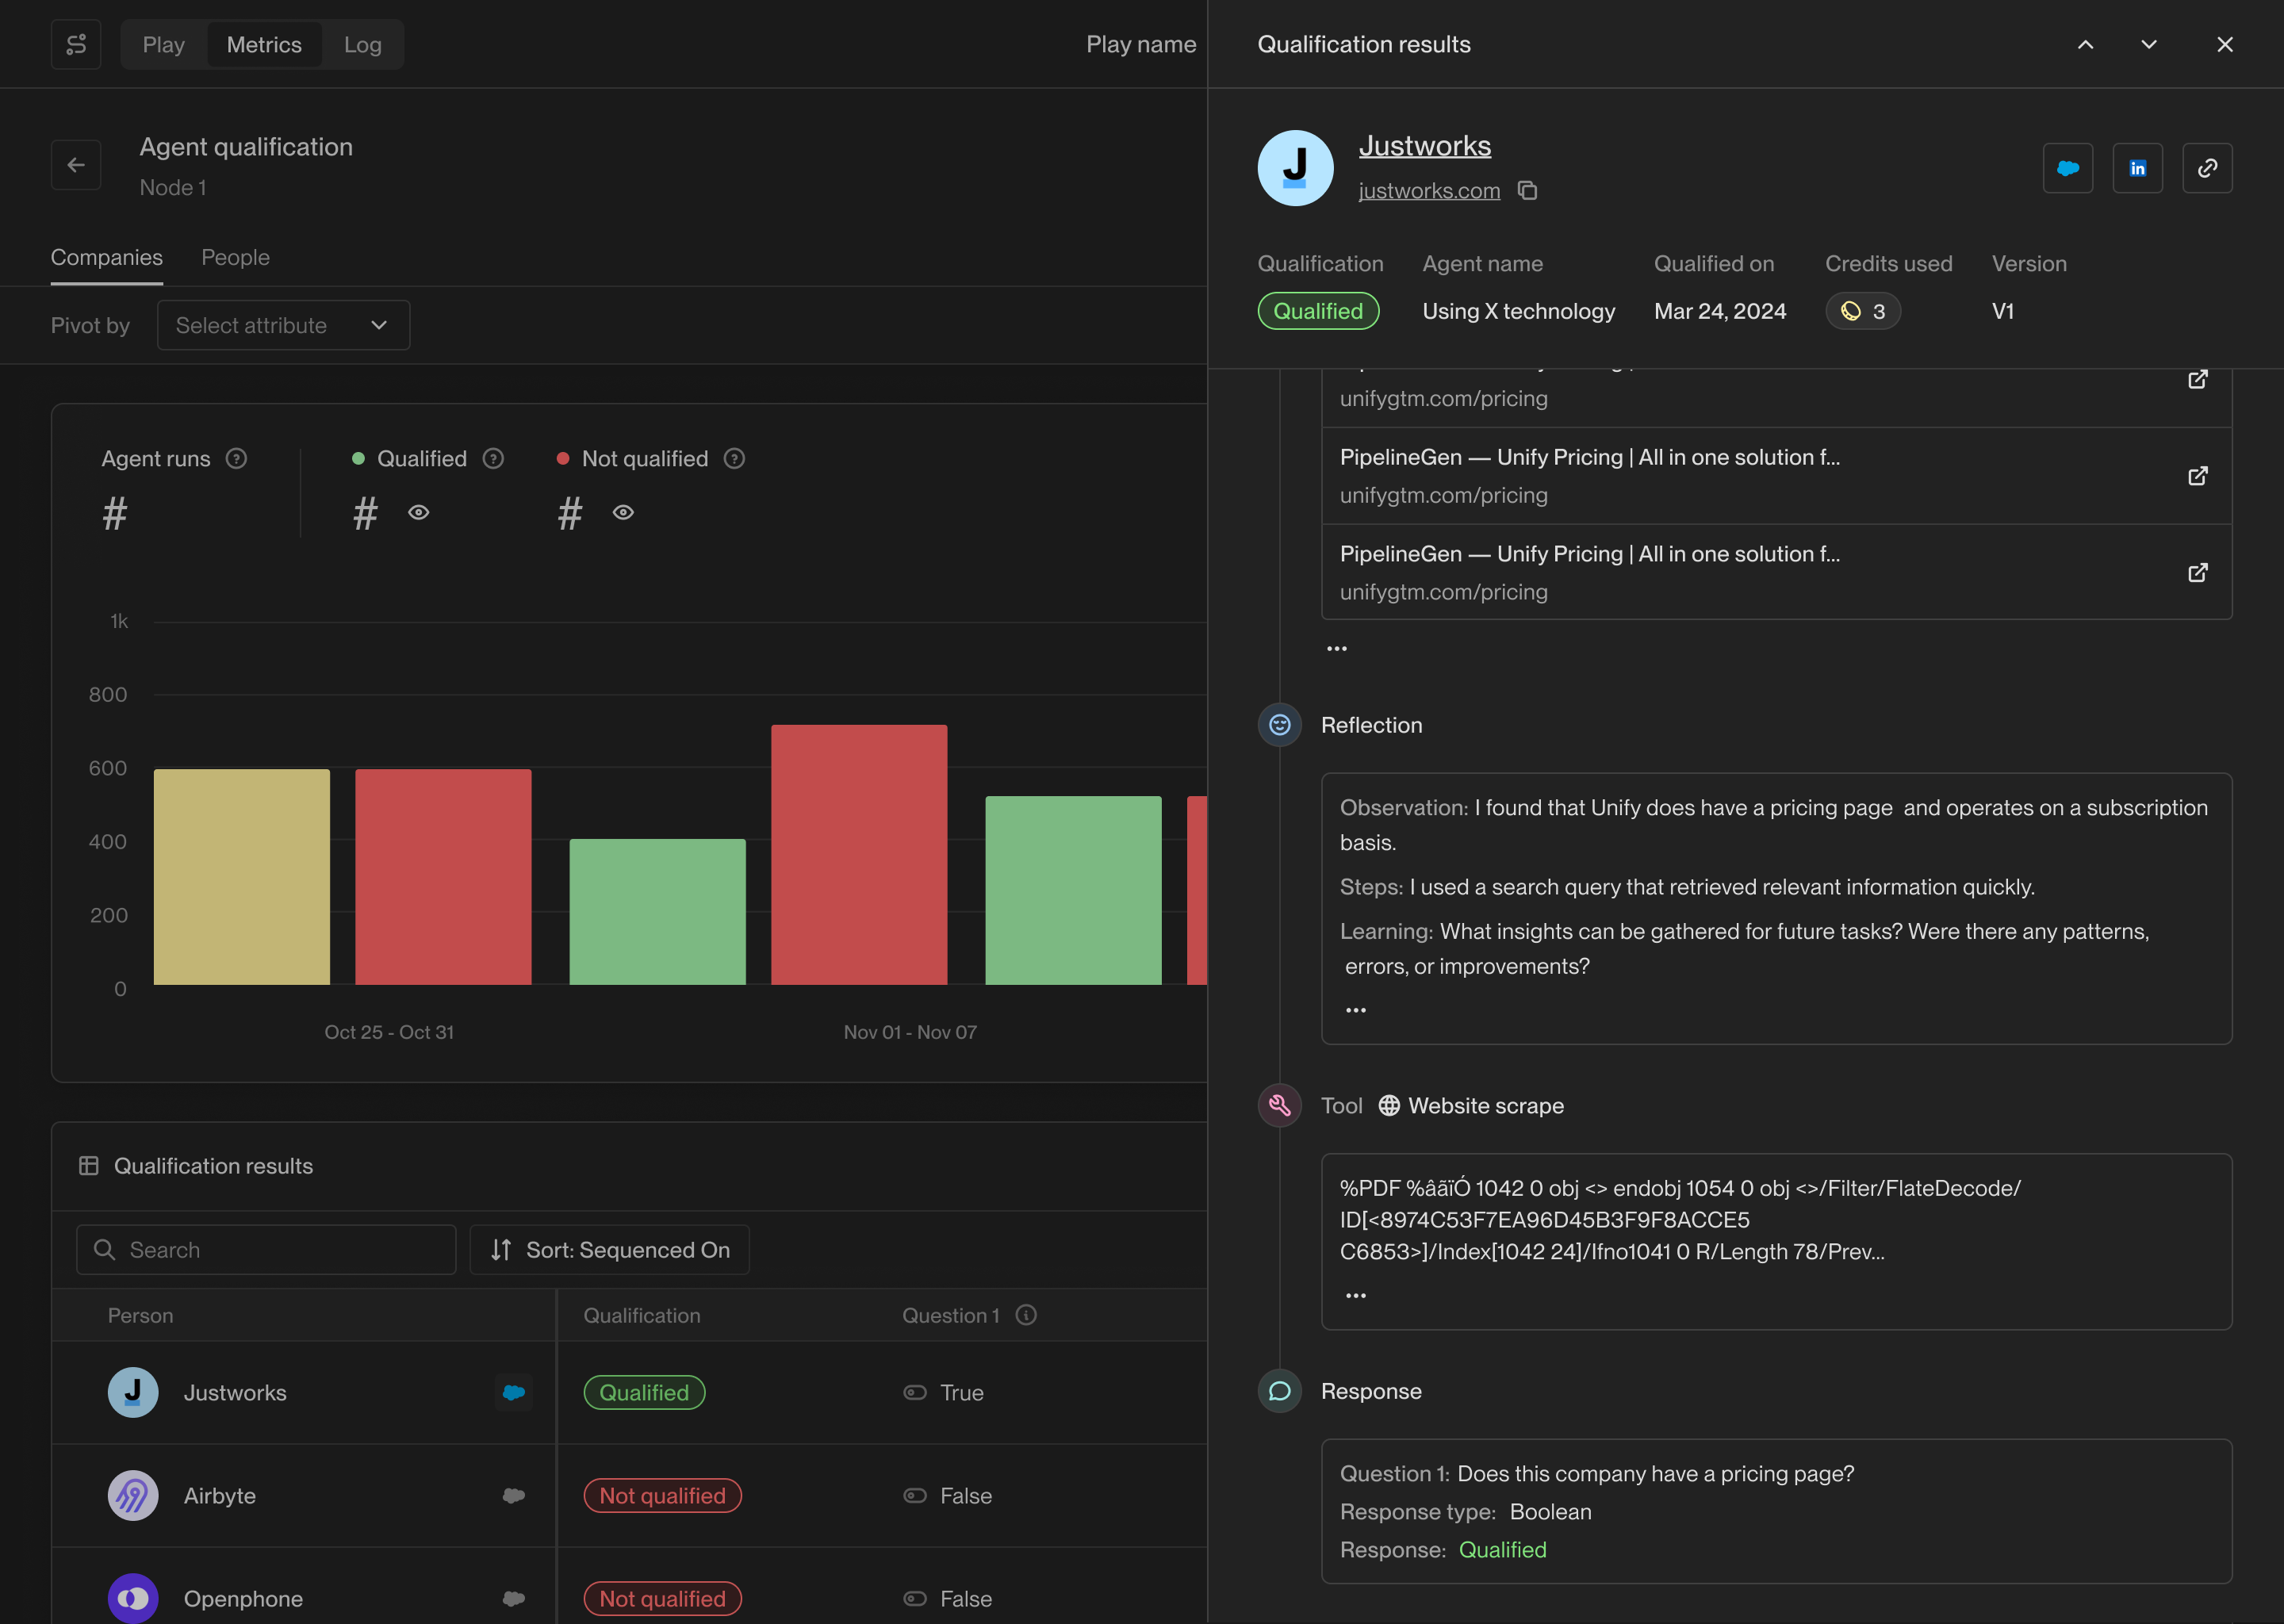Click the back arrow next to Agent qualification

76,165
